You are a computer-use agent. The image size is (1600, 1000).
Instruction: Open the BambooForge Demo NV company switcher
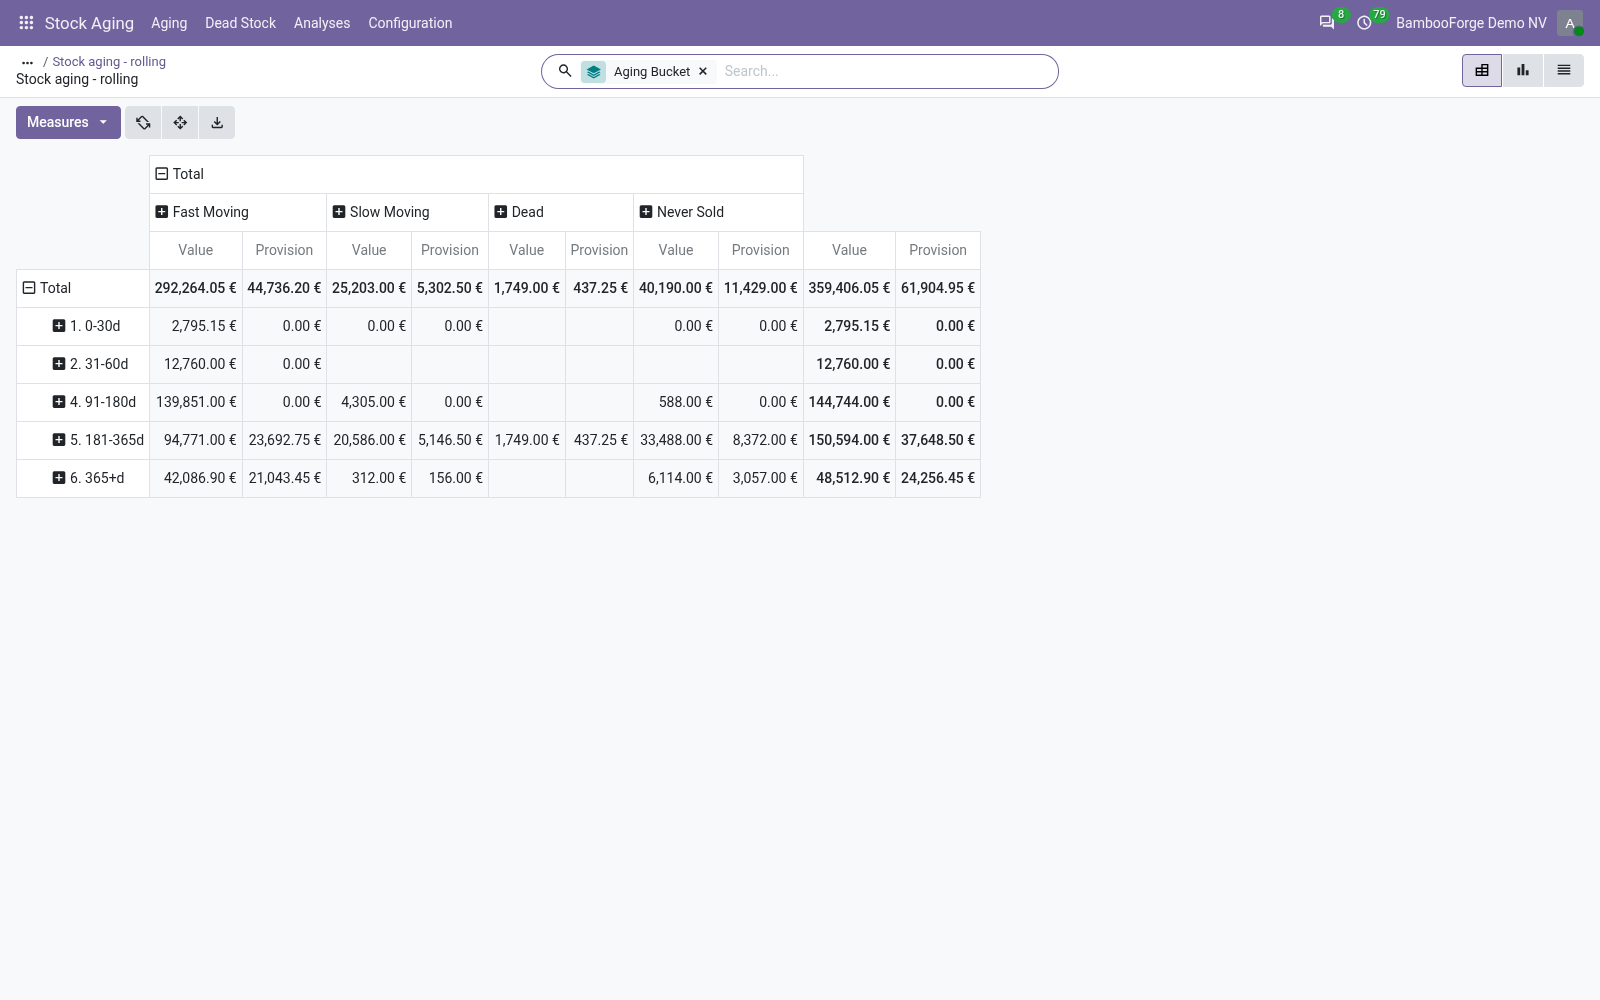1471,23
